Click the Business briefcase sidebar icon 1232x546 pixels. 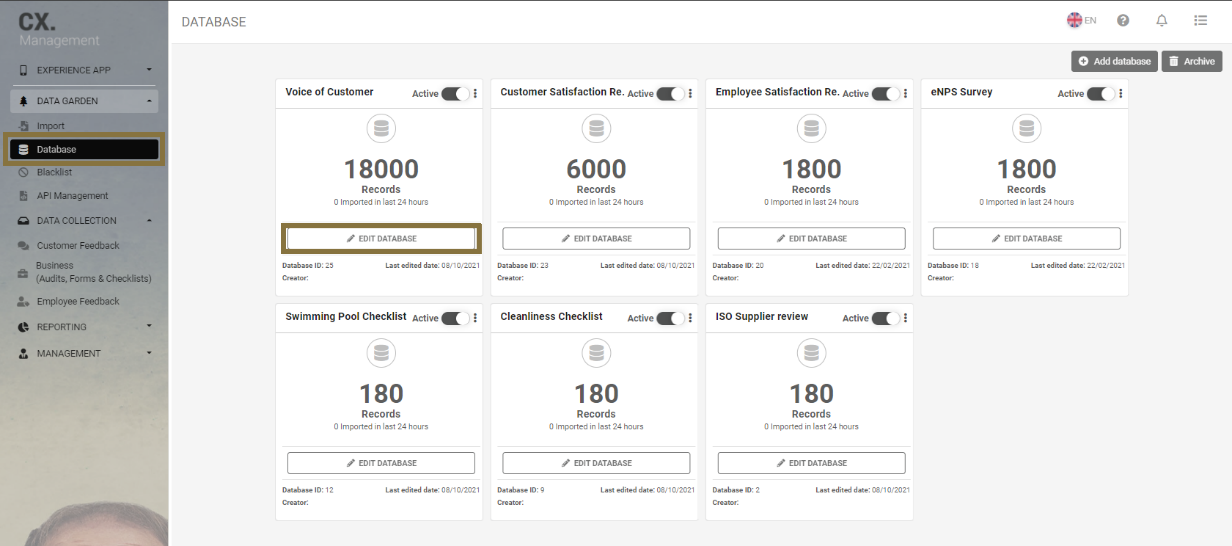point(23,272)
